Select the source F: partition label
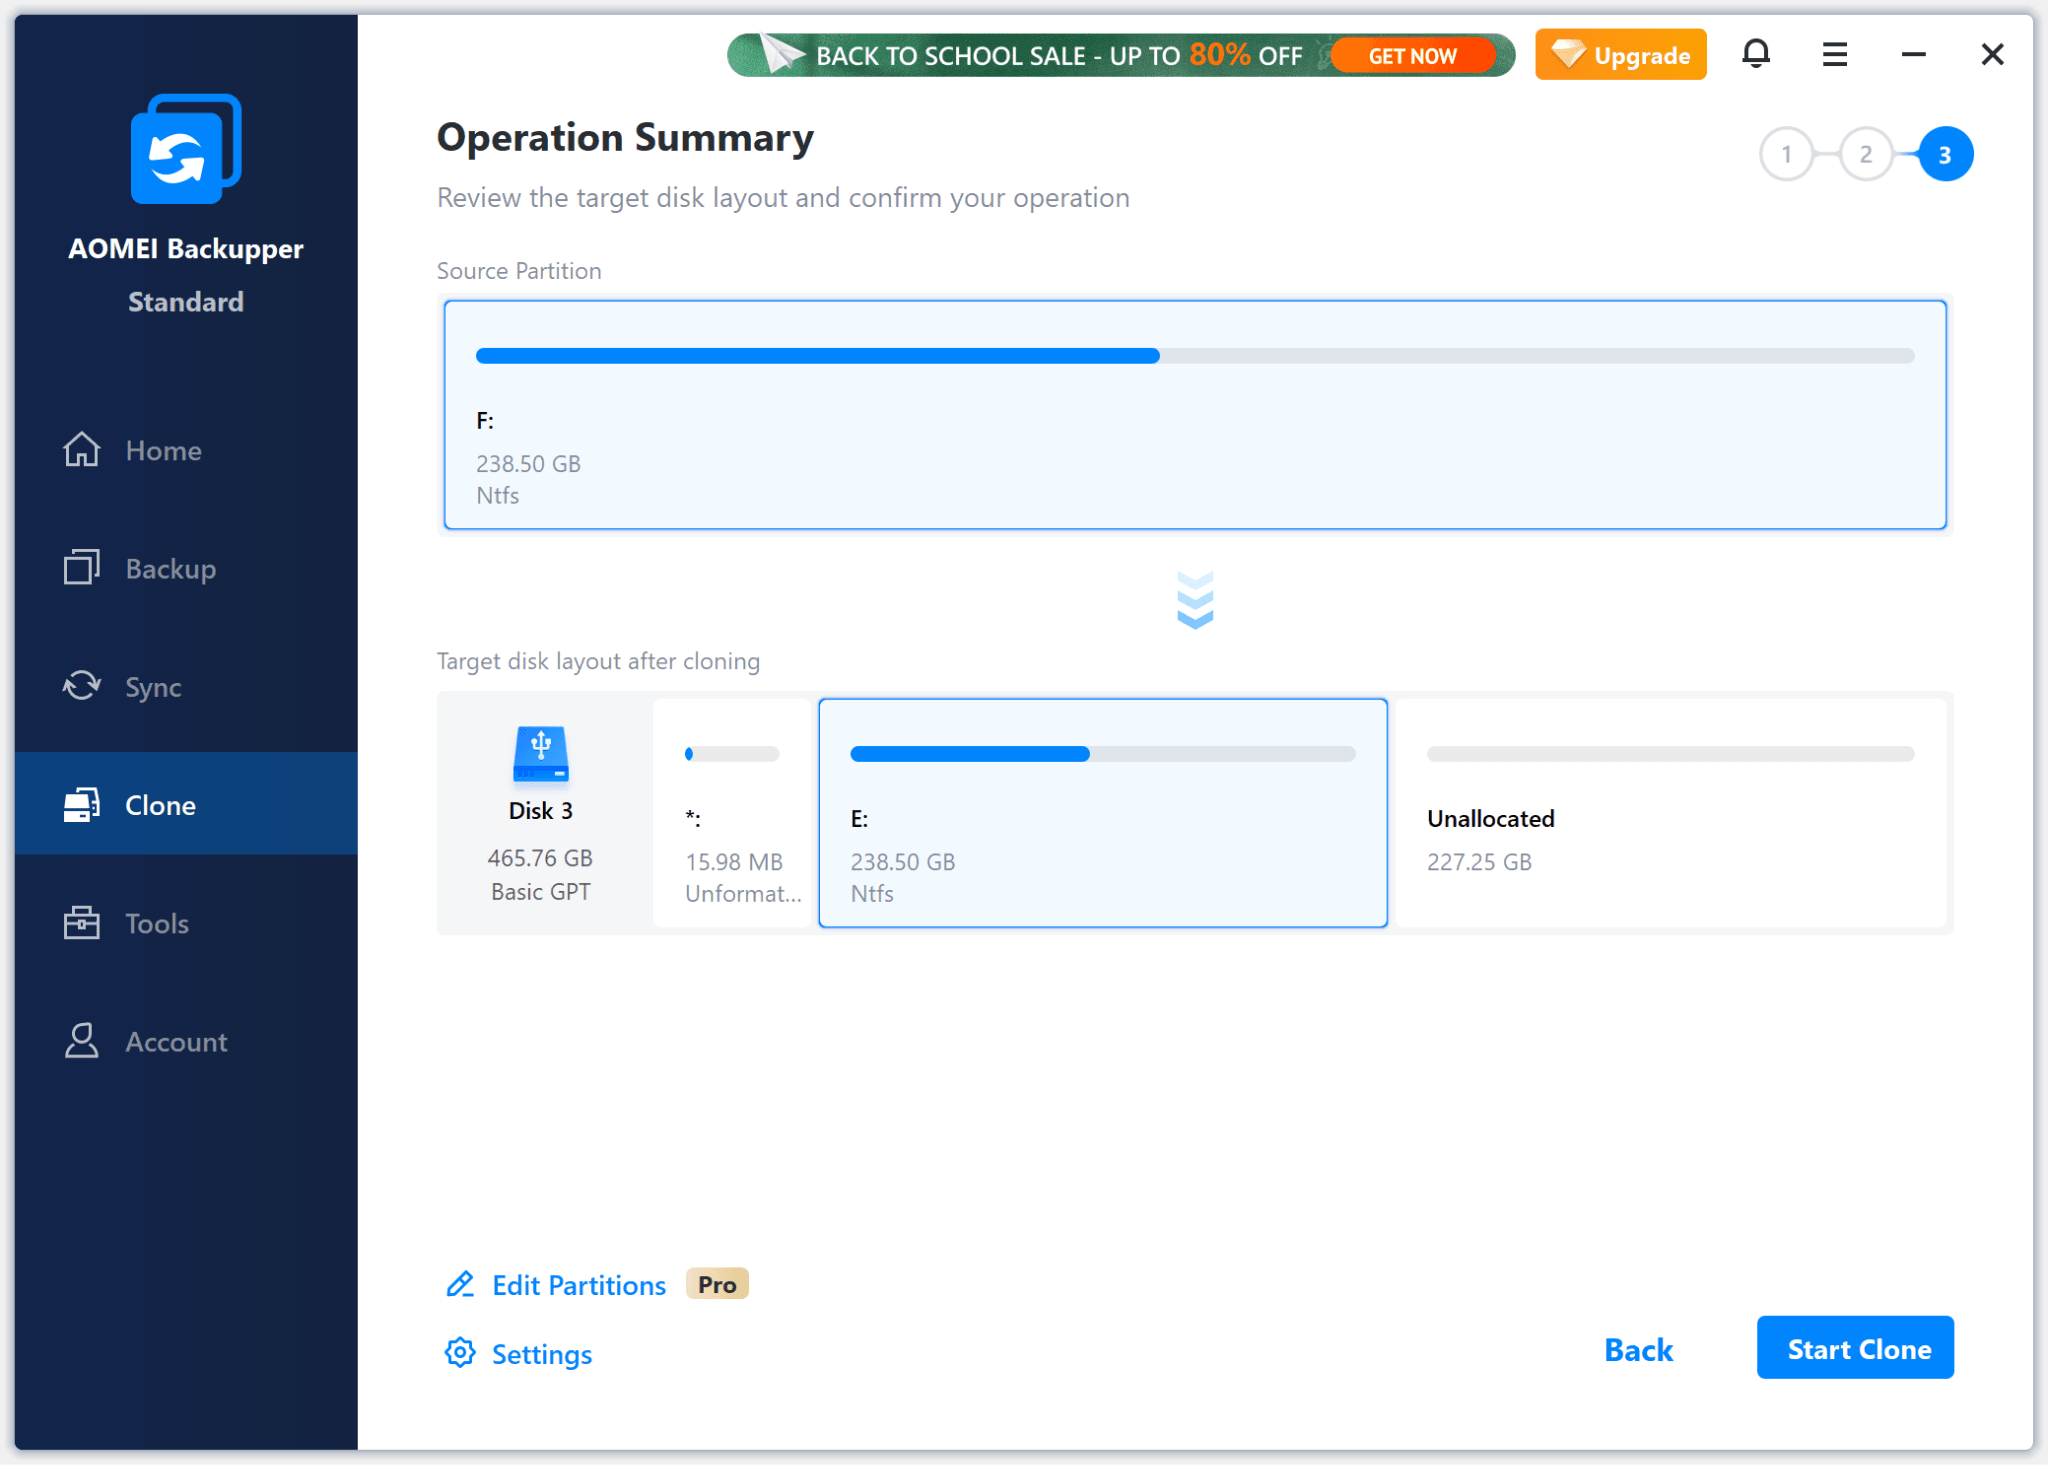 point(485,421)
